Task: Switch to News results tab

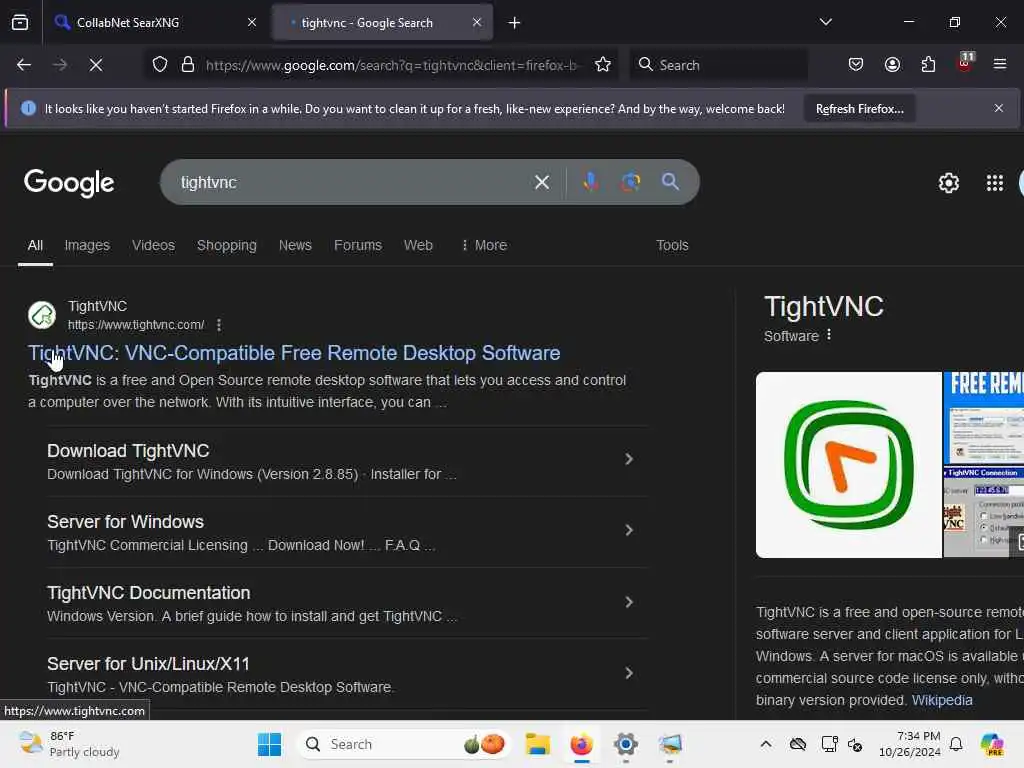Action: [295, 246]
